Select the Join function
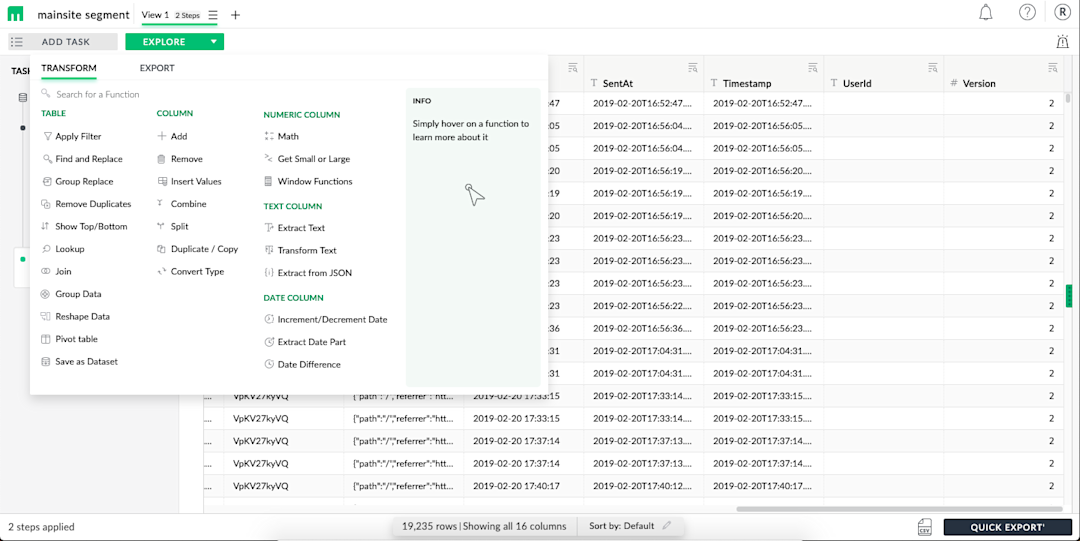The height and width of the screenshot is (541, 1080). point(56,272)
